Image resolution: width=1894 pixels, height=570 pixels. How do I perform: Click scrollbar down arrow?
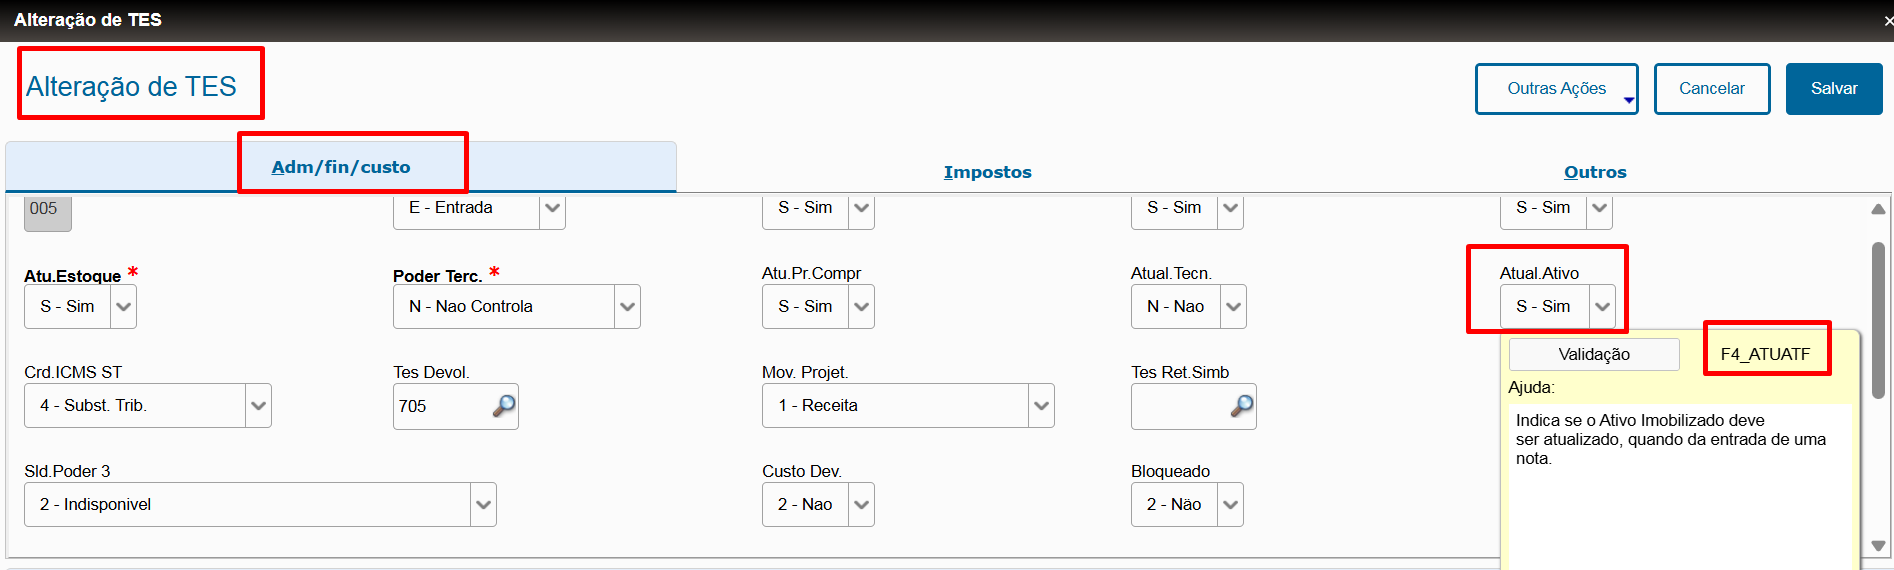[x=1878, y=546]
